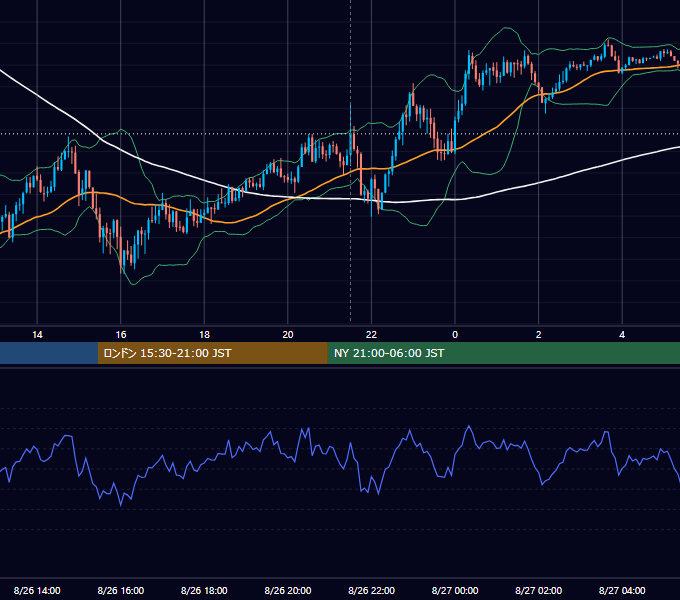The image size is (680, 600).
Task: Click hour label 4 on price chart axis
Action: point(622,334)
